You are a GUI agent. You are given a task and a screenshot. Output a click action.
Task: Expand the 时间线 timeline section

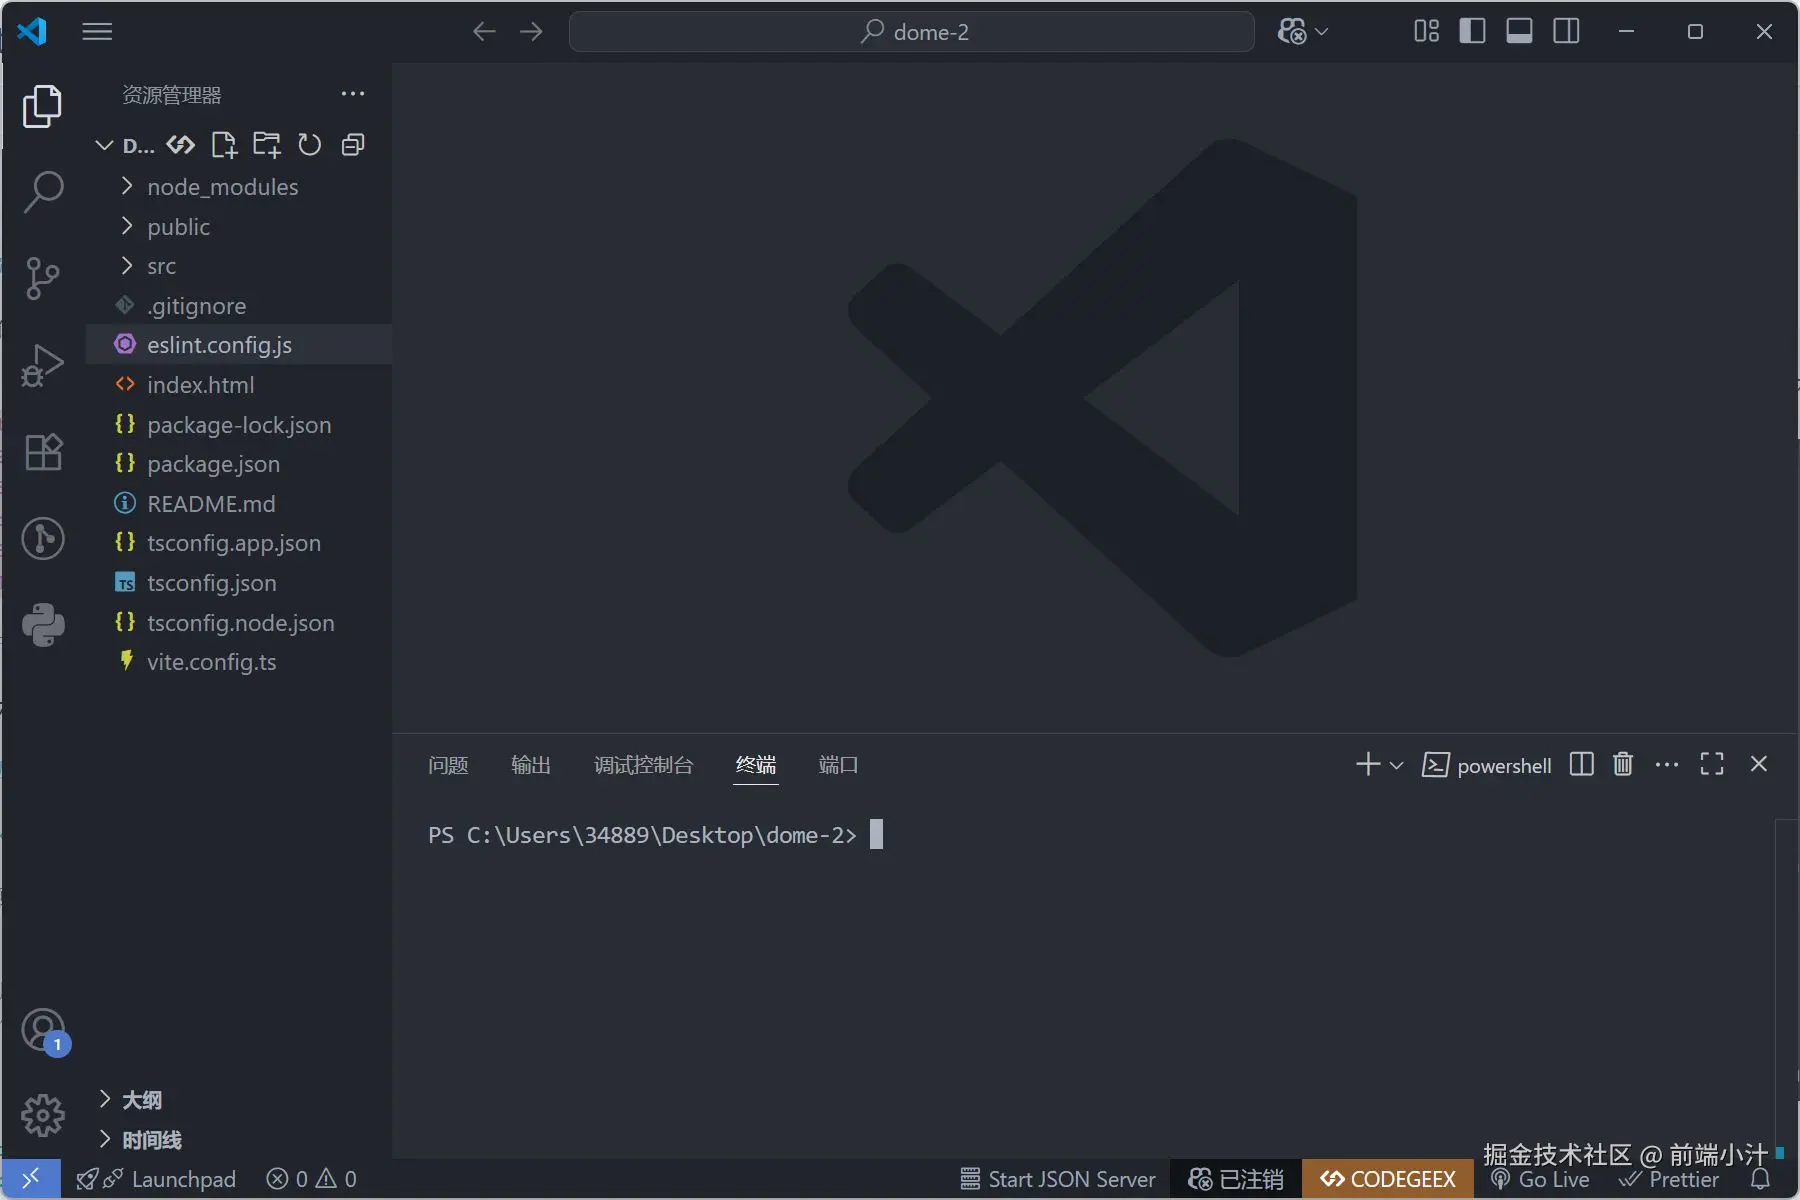[239, 1140]
